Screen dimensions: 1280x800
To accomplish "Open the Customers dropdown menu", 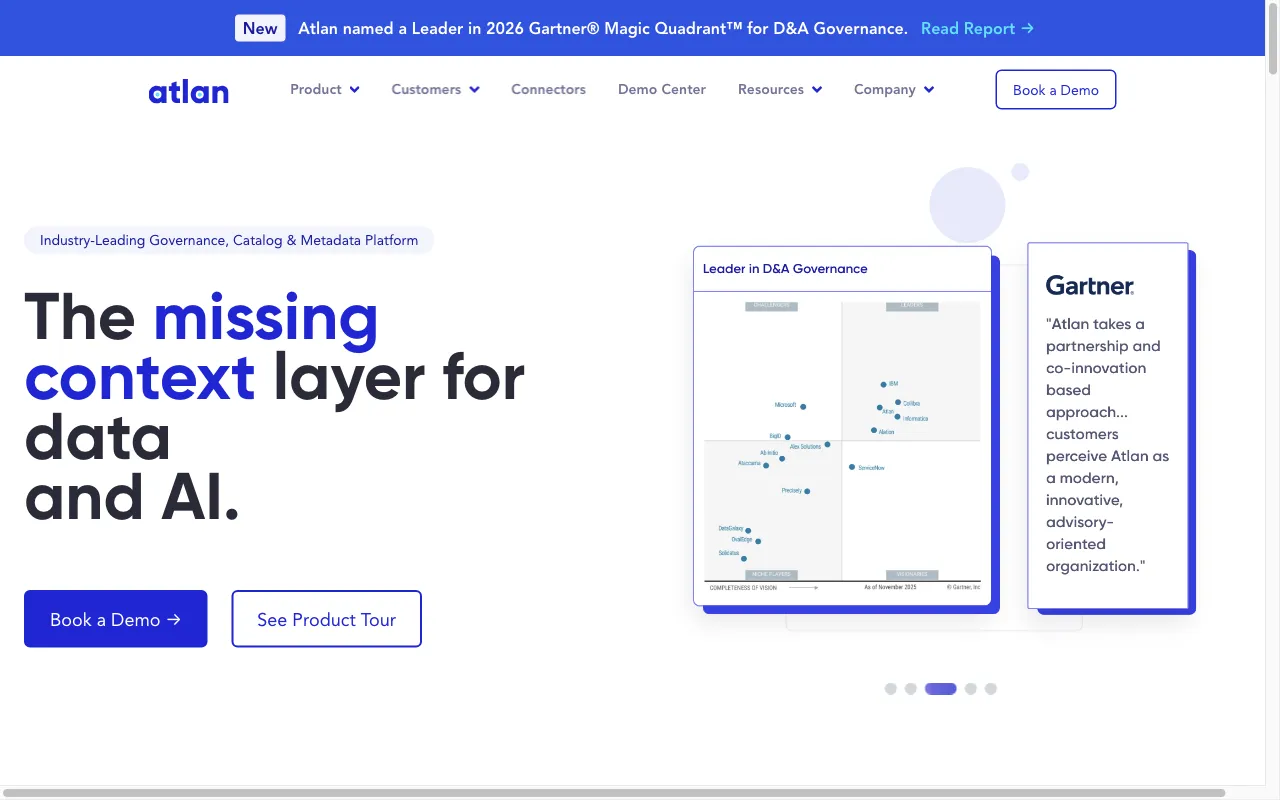I will (x=436, y=89).
